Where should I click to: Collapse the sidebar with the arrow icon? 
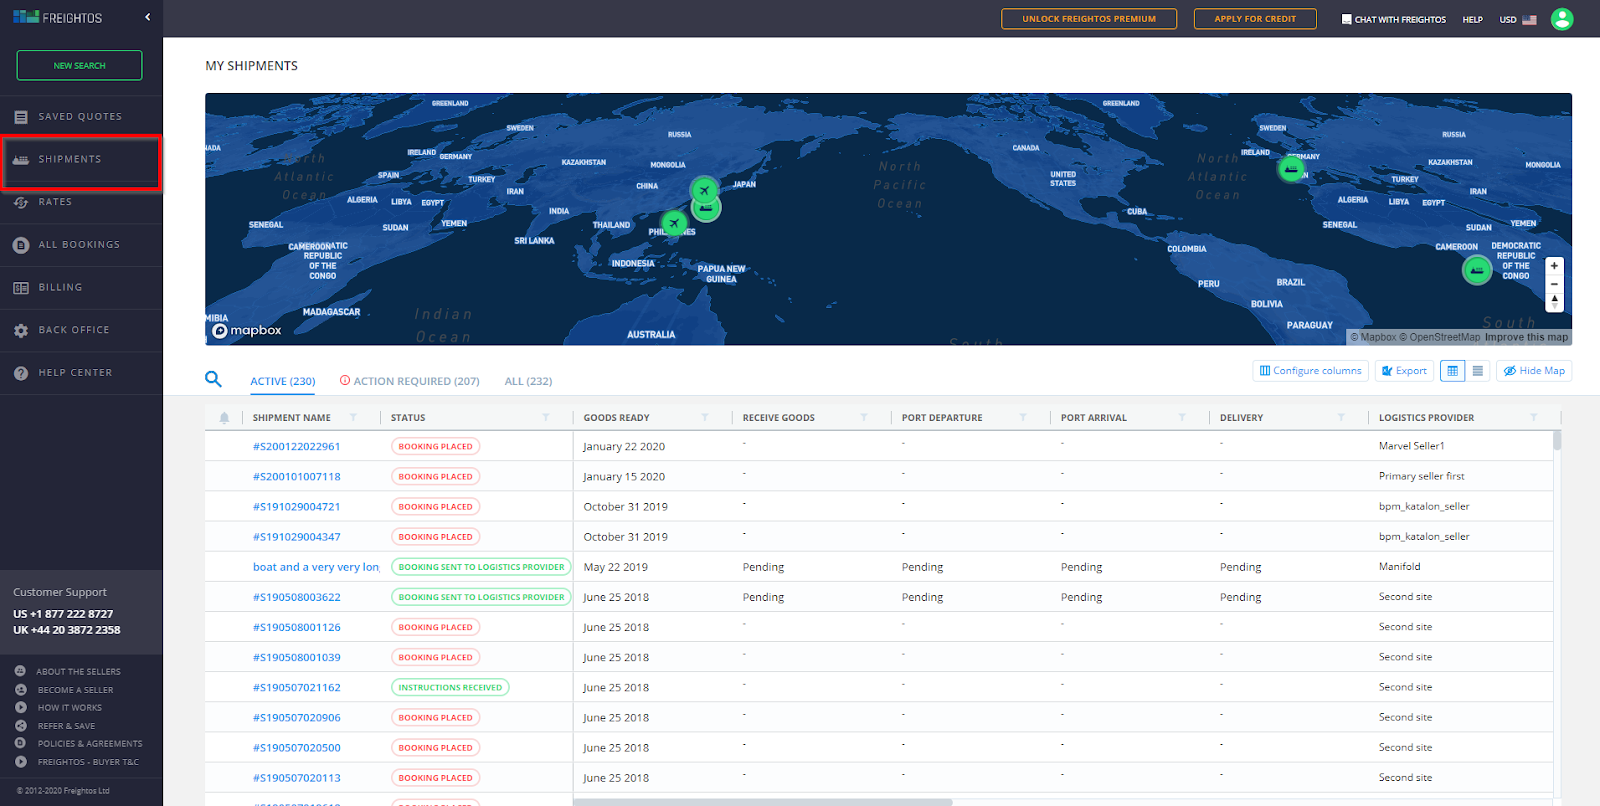tap(148, 17)
